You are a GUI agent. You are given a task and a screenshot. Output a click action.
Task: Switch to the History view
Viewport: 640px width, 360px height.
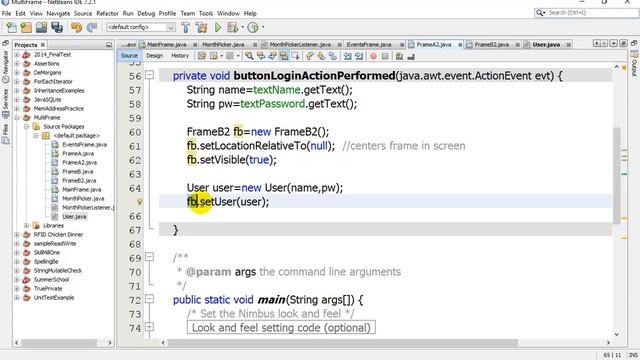180,56
